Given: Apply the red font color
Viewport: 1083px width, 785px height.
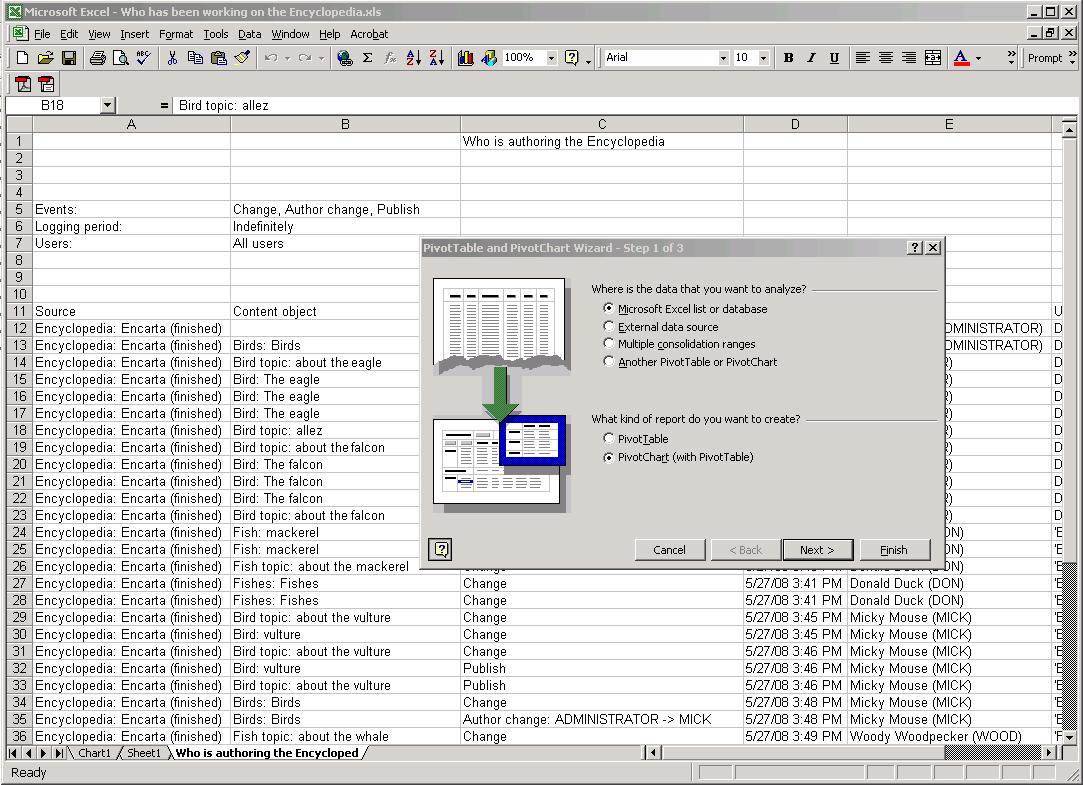Looking at the screenshot, I should click(961, 58).
